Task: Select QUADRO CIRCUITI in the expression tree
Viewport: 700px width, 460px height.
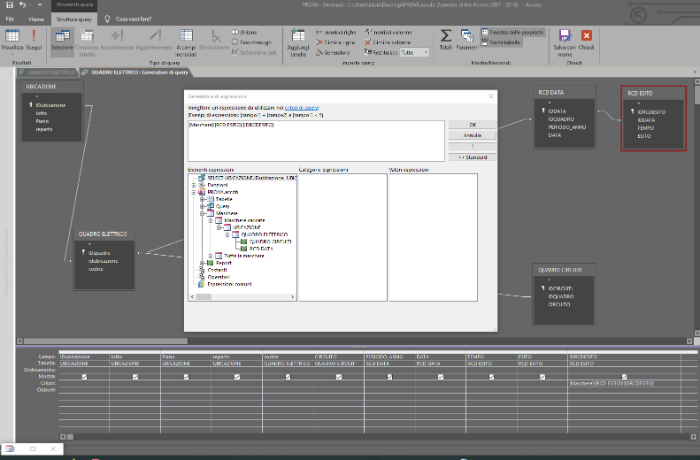Action: 270,242
